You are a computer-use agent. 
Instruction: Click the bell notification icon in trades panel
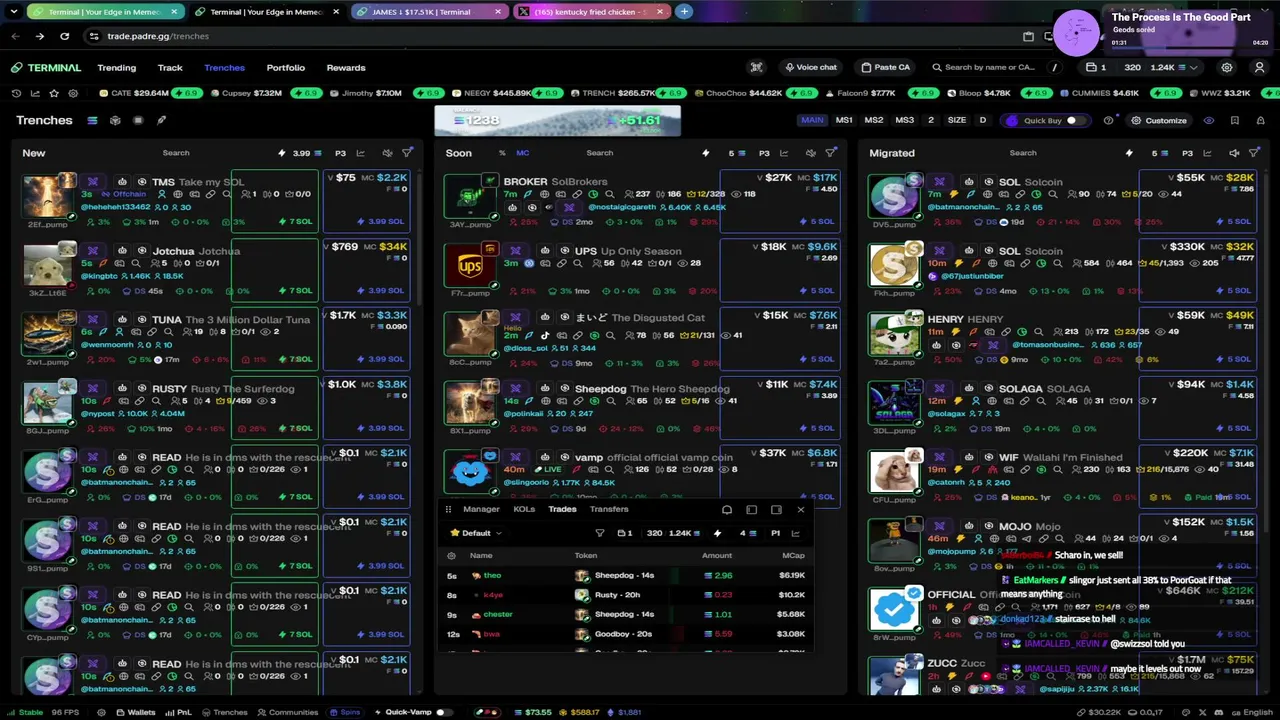727,510
